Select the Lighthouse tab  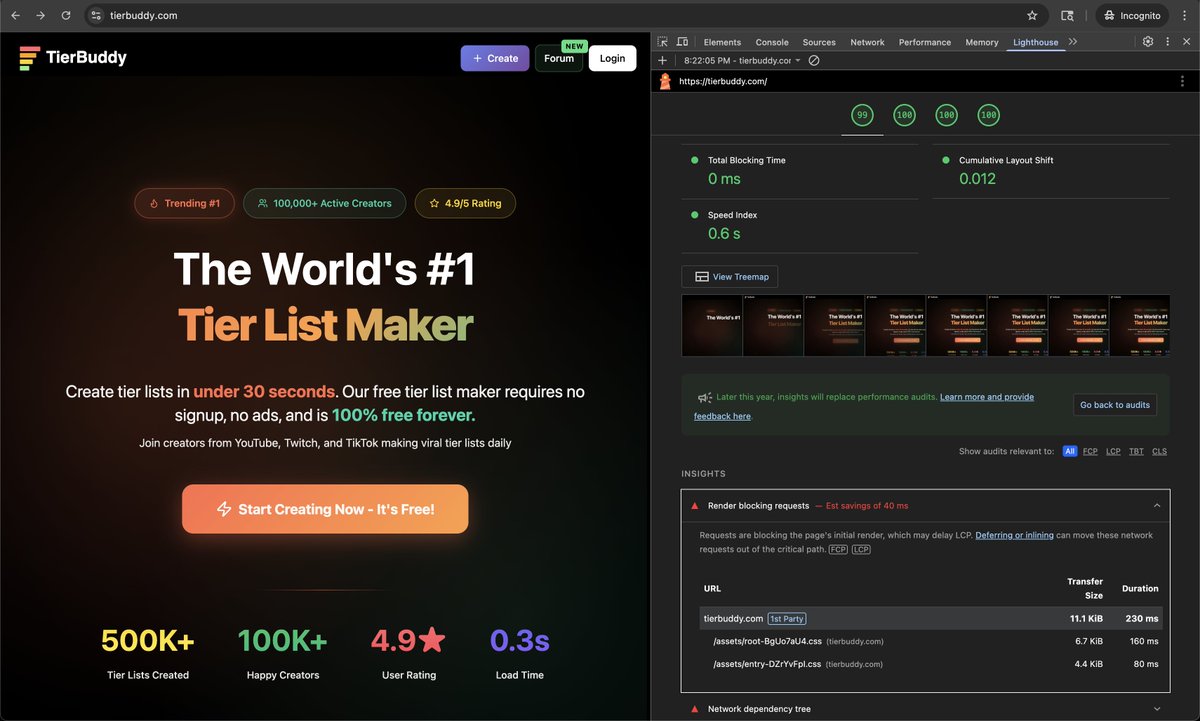point(1035,42)
